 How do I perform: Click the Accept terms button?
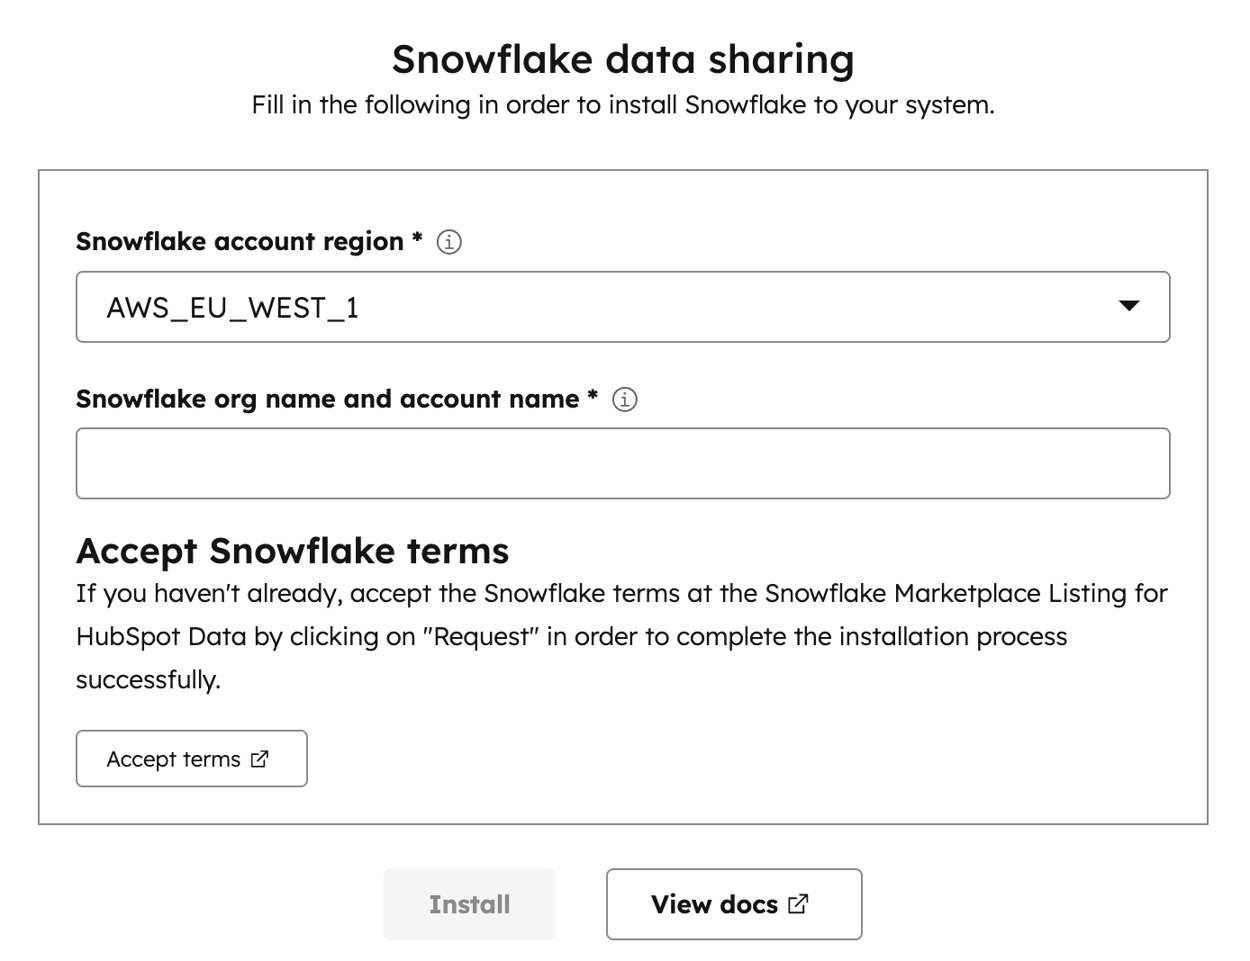tap(191, 758)
